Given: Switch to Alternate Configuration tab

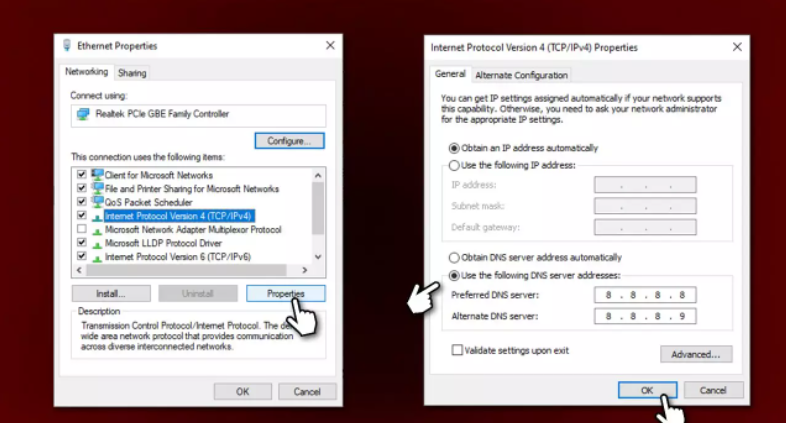Looking at the screenshot, I should pos(521,75).
